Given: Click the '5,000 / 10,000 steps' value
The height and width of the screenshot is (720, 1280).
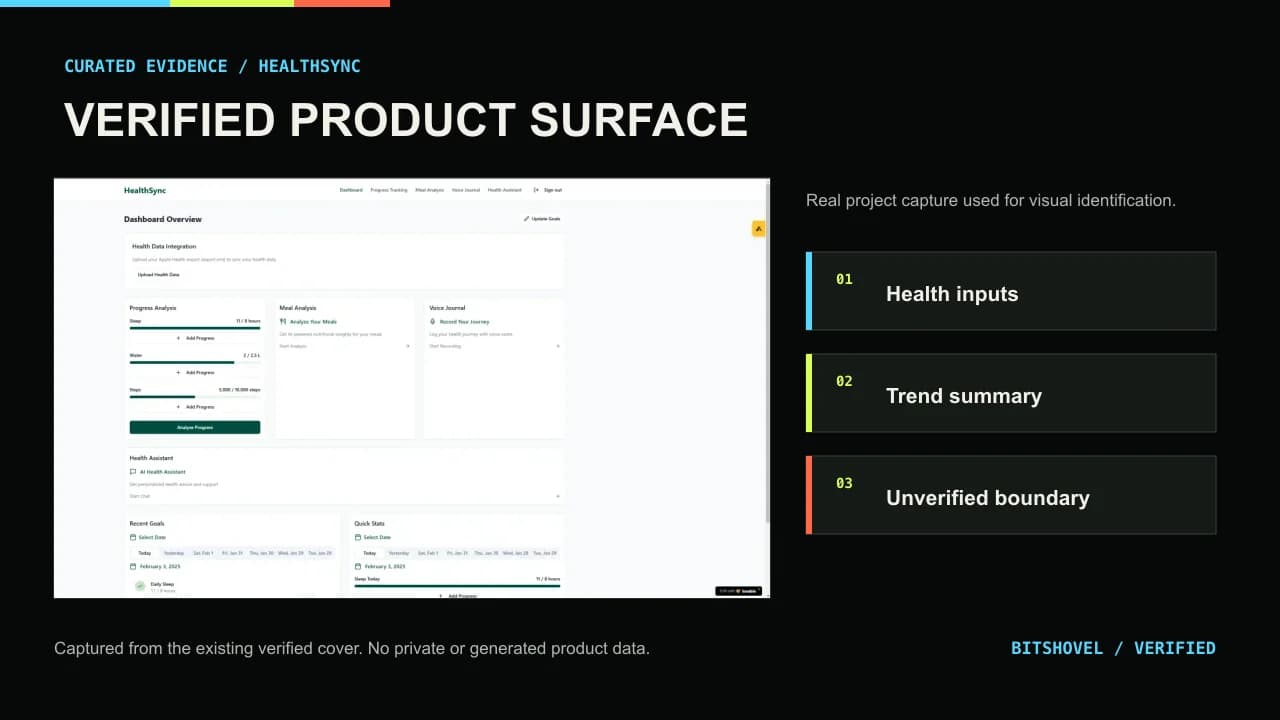Looking at the screenshot, I should coord(240,390).
